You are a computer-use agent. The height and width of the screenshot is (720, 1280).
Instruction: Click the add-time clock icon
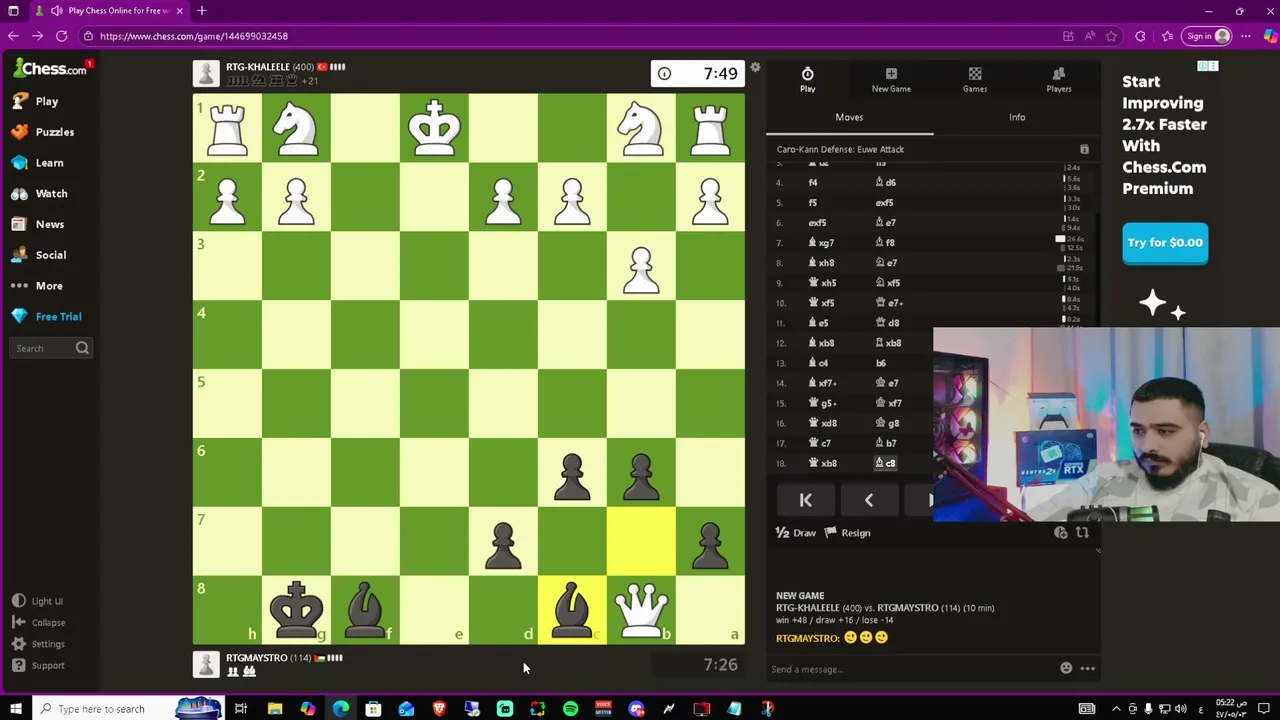pyautogui.click(x=1061, y=533)
